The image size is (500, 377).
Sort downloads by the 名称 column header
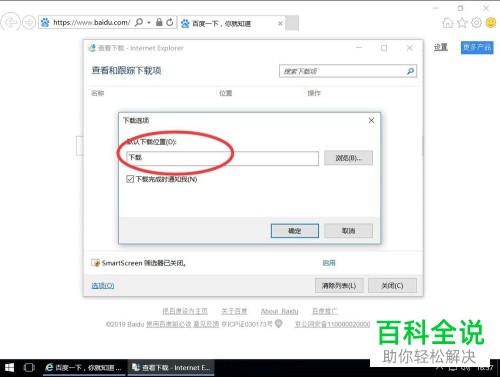coord(98,93)
